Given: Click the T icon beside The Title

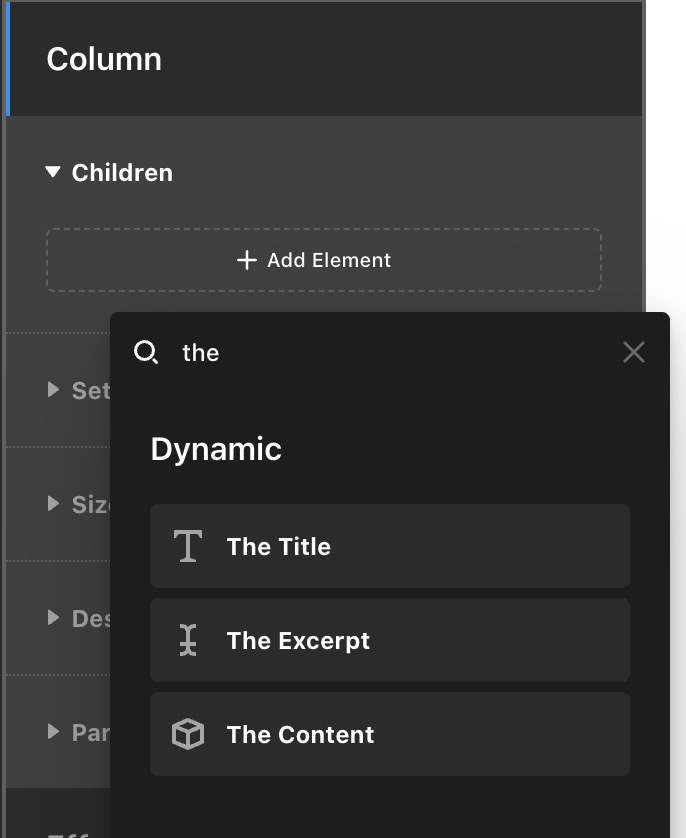Looking at the screenshot, I should tap(188, 546).
